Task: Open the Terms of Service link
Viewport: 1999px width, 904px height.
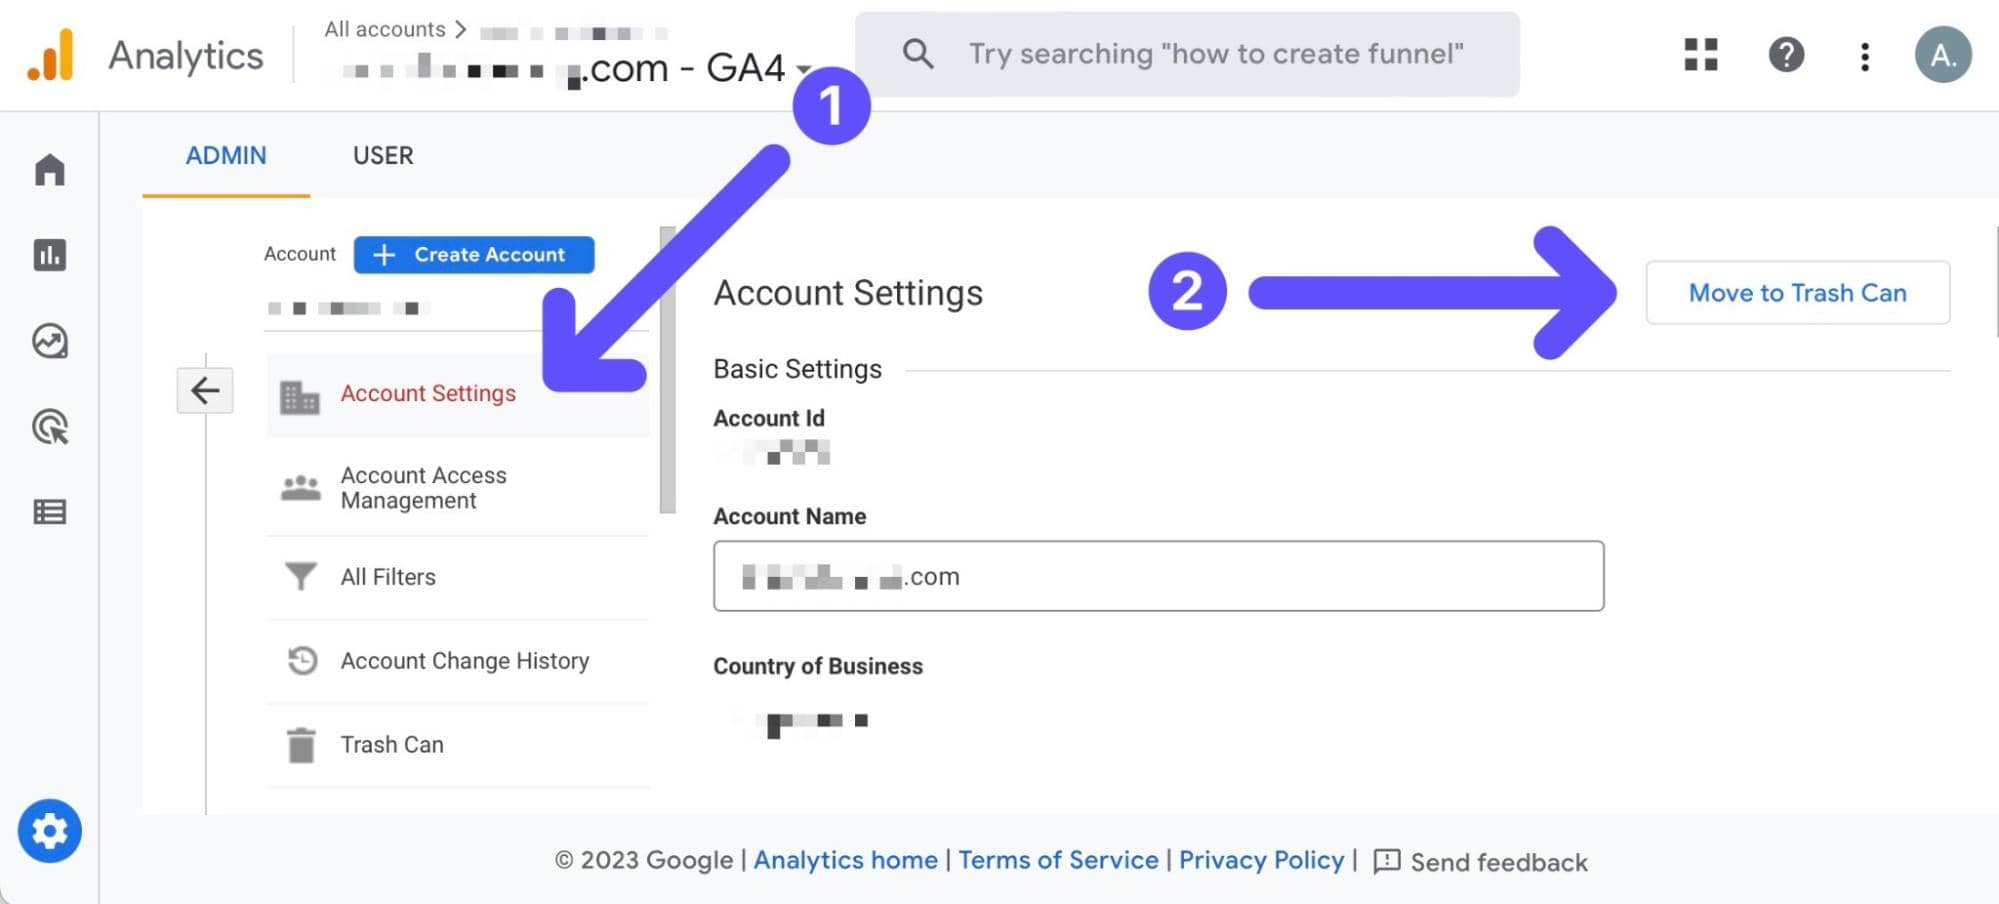Action: [1058, 860]
